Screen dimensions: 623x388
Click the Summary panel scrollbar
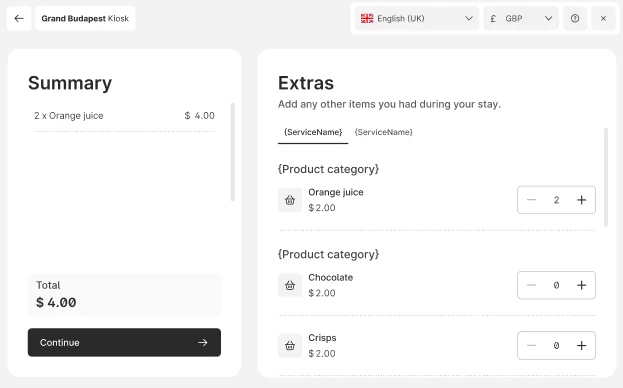point(233,152)
